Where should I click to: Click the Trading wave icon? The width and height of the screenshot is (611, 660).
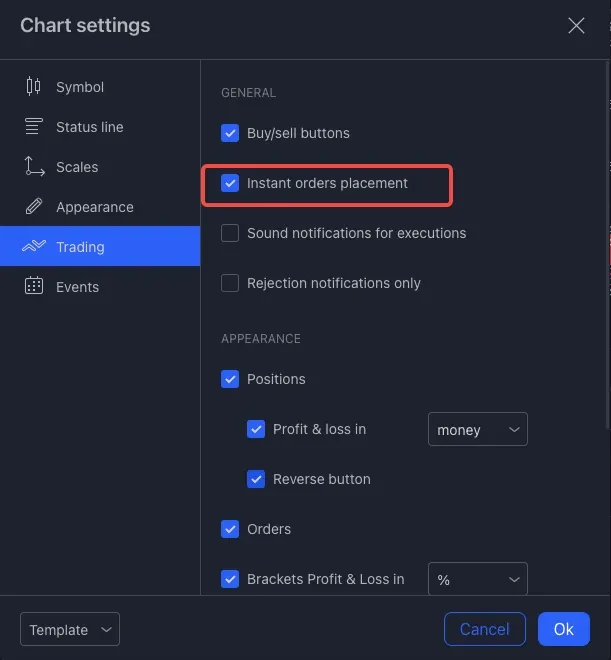click(x=34, y=245)
